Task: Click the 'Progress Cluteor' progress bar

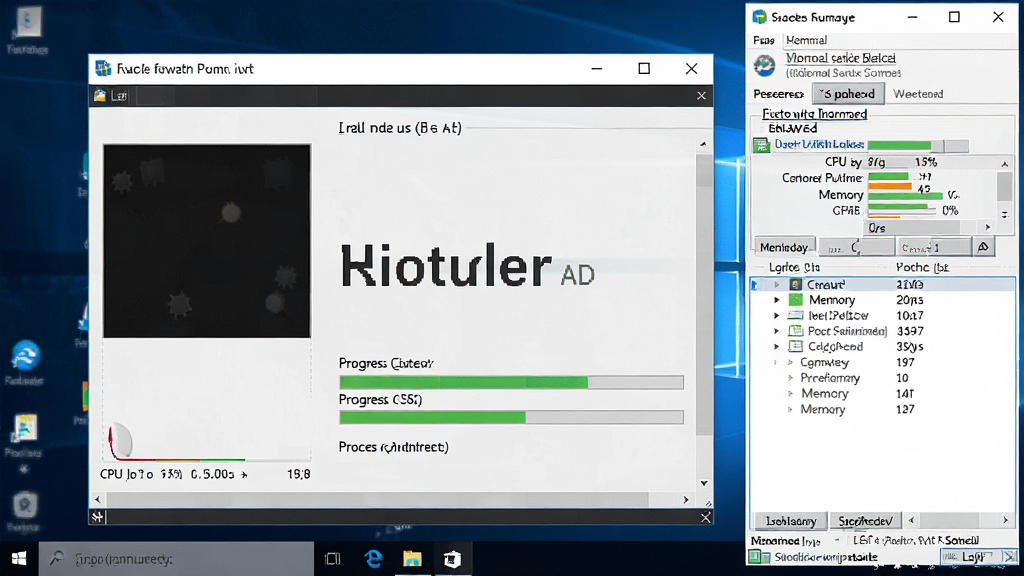Action: click(x=511, y=382)
